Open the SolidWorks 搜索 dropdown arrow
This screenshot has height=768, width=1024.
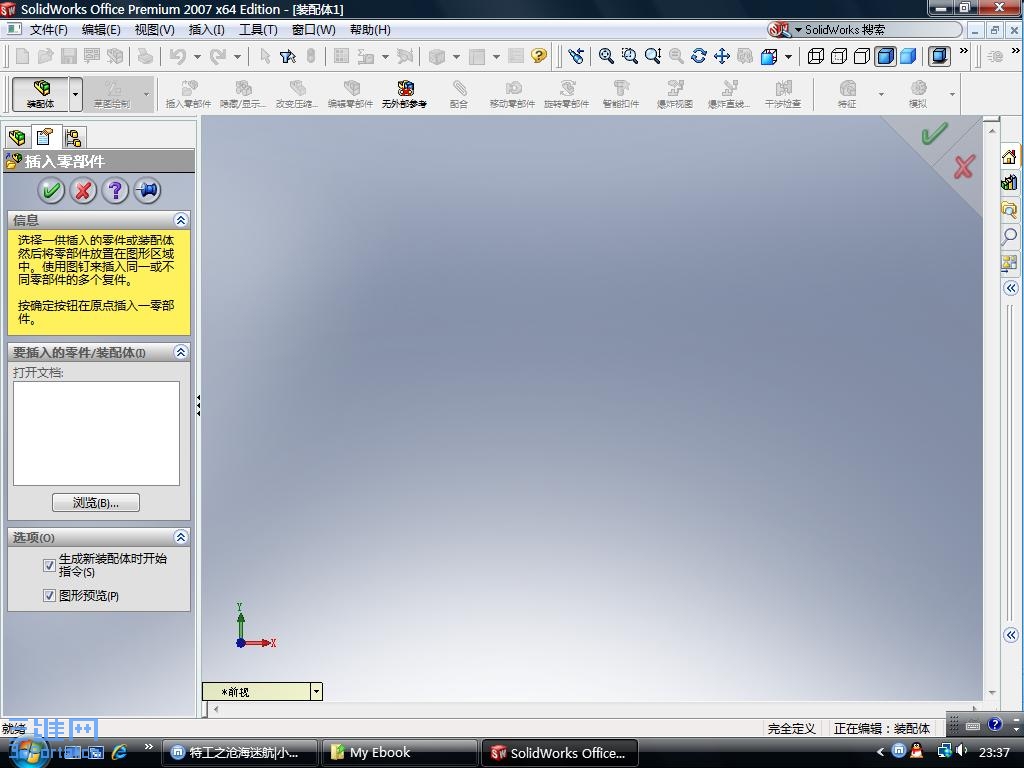798,30
